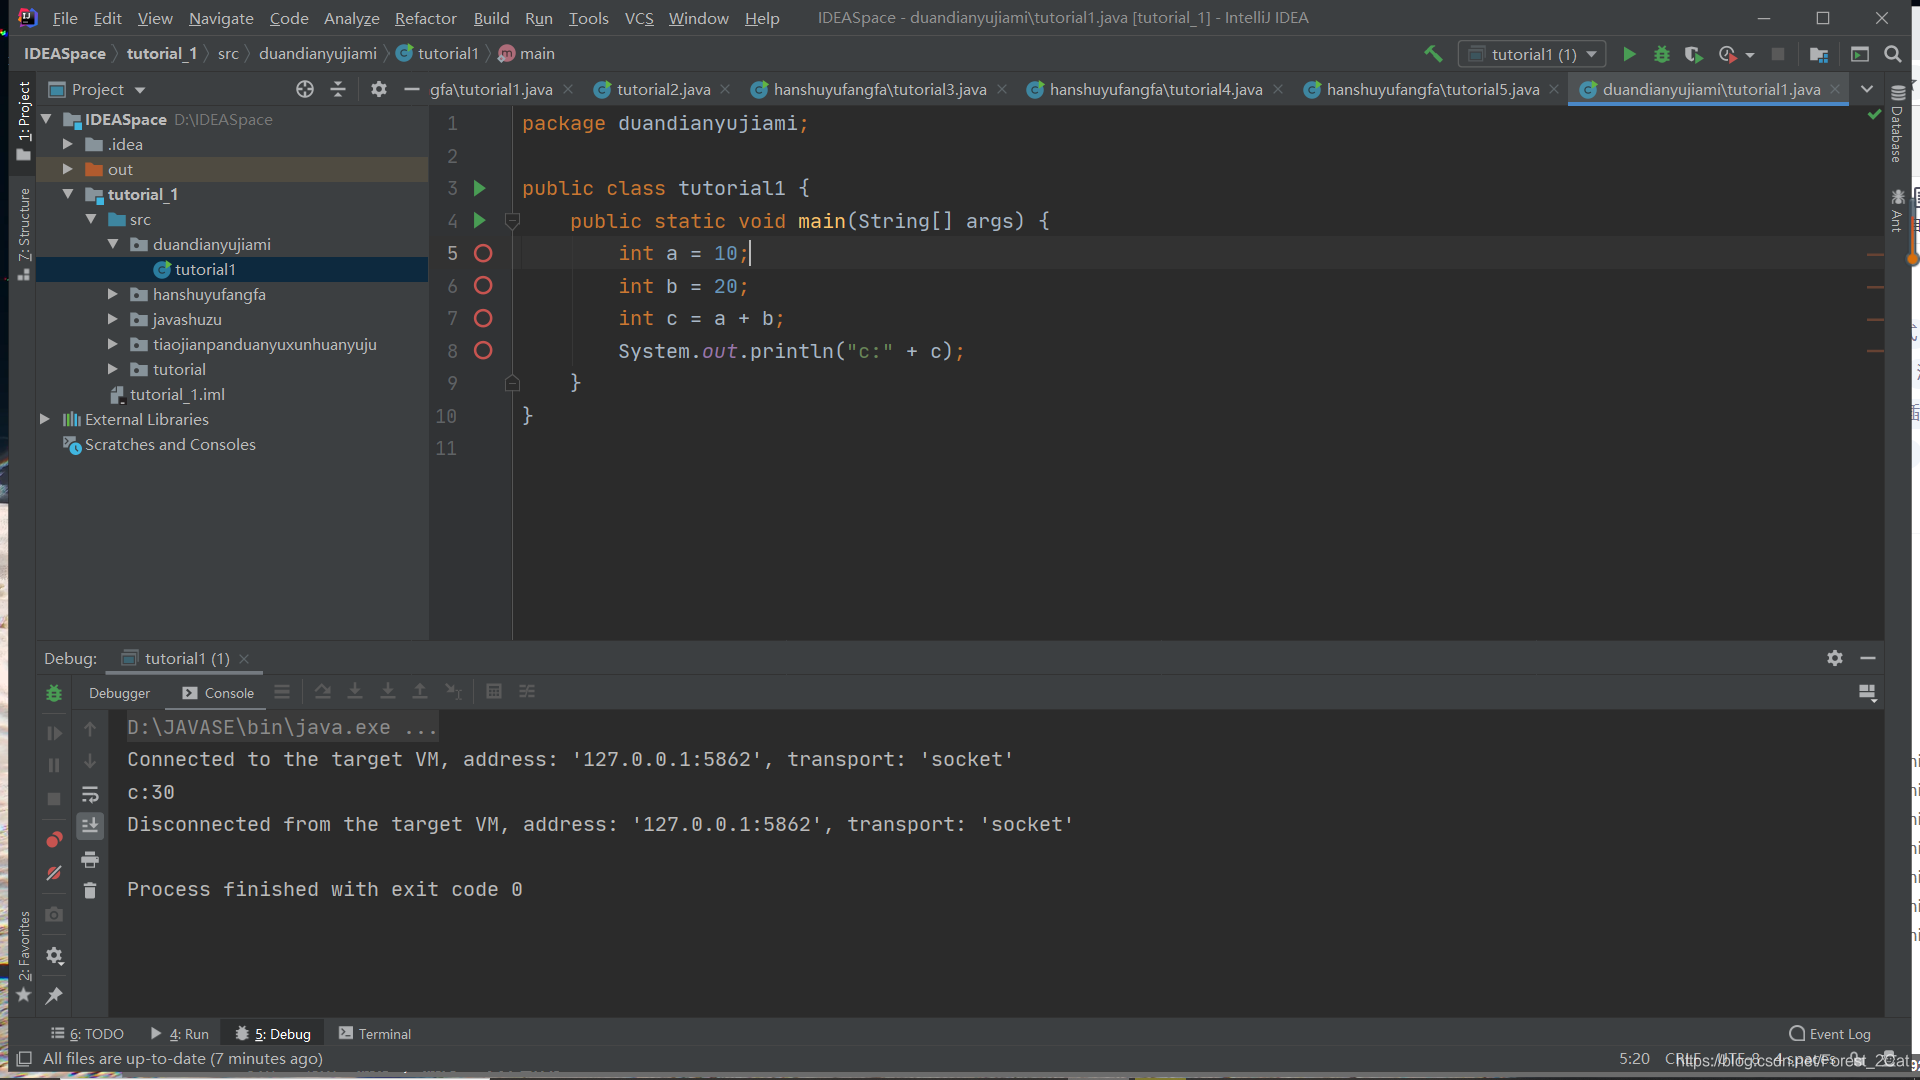The height and width of the screenshot is (1080, 1920).
Task: Click the Mute Breakpoints icon
Action: click(x=54, y=870)
